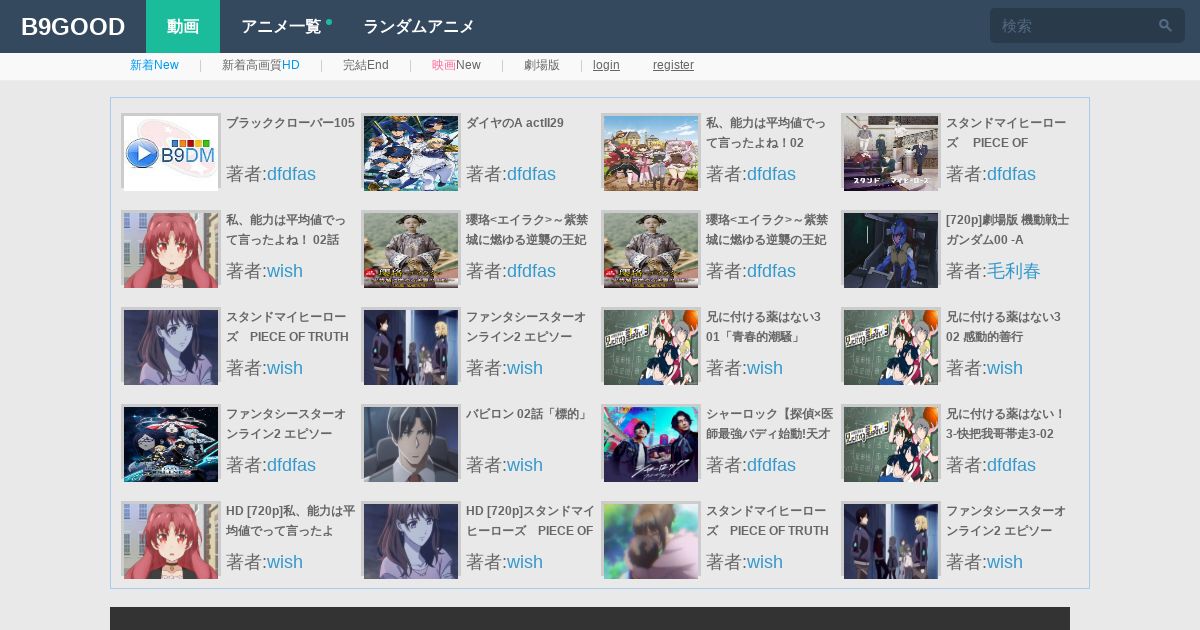The image size is (1200, 630).
Task: Open author dfdfas beside シャーロック
Action: click(771, 465)
